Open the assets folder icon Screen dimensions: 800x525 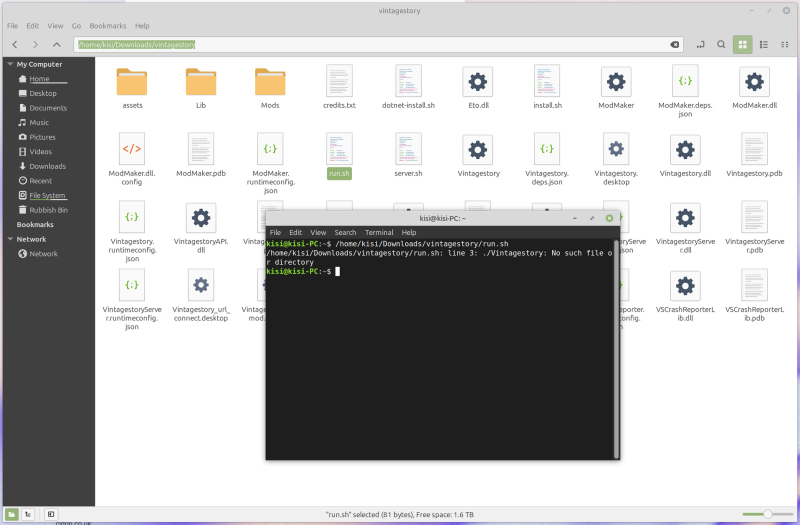click(x=132, y=82)
